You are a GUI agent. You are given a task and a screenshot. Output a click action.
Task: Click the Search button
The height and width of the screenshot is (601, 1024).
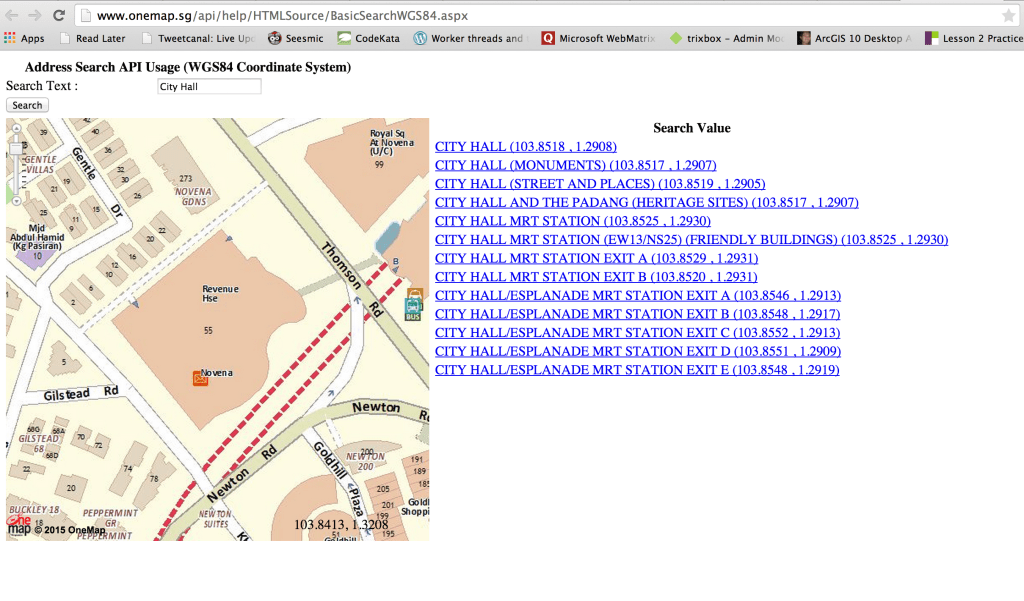click(26, 104)
